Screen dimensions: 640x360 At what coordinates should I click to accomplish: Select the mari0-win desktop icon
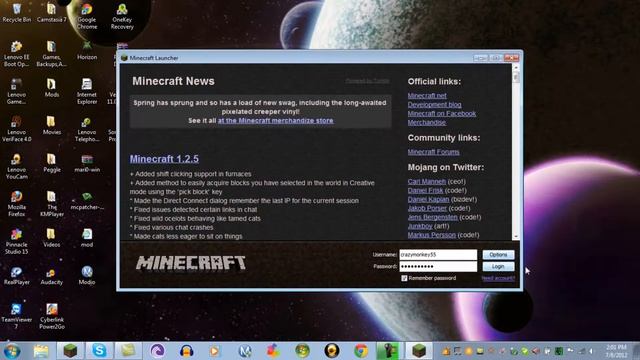(x=87, y=163)
